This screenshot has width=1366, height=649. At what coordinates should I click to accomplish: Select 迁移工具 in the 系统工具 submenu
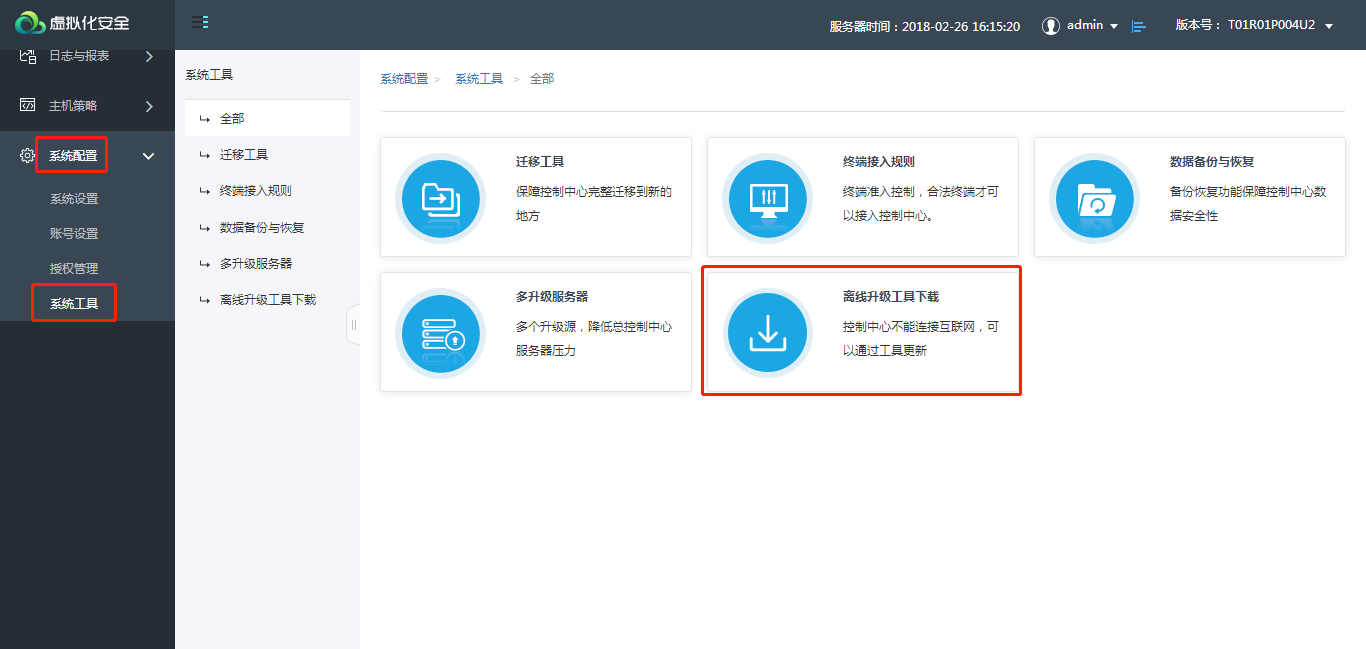[x=244, y=155]
